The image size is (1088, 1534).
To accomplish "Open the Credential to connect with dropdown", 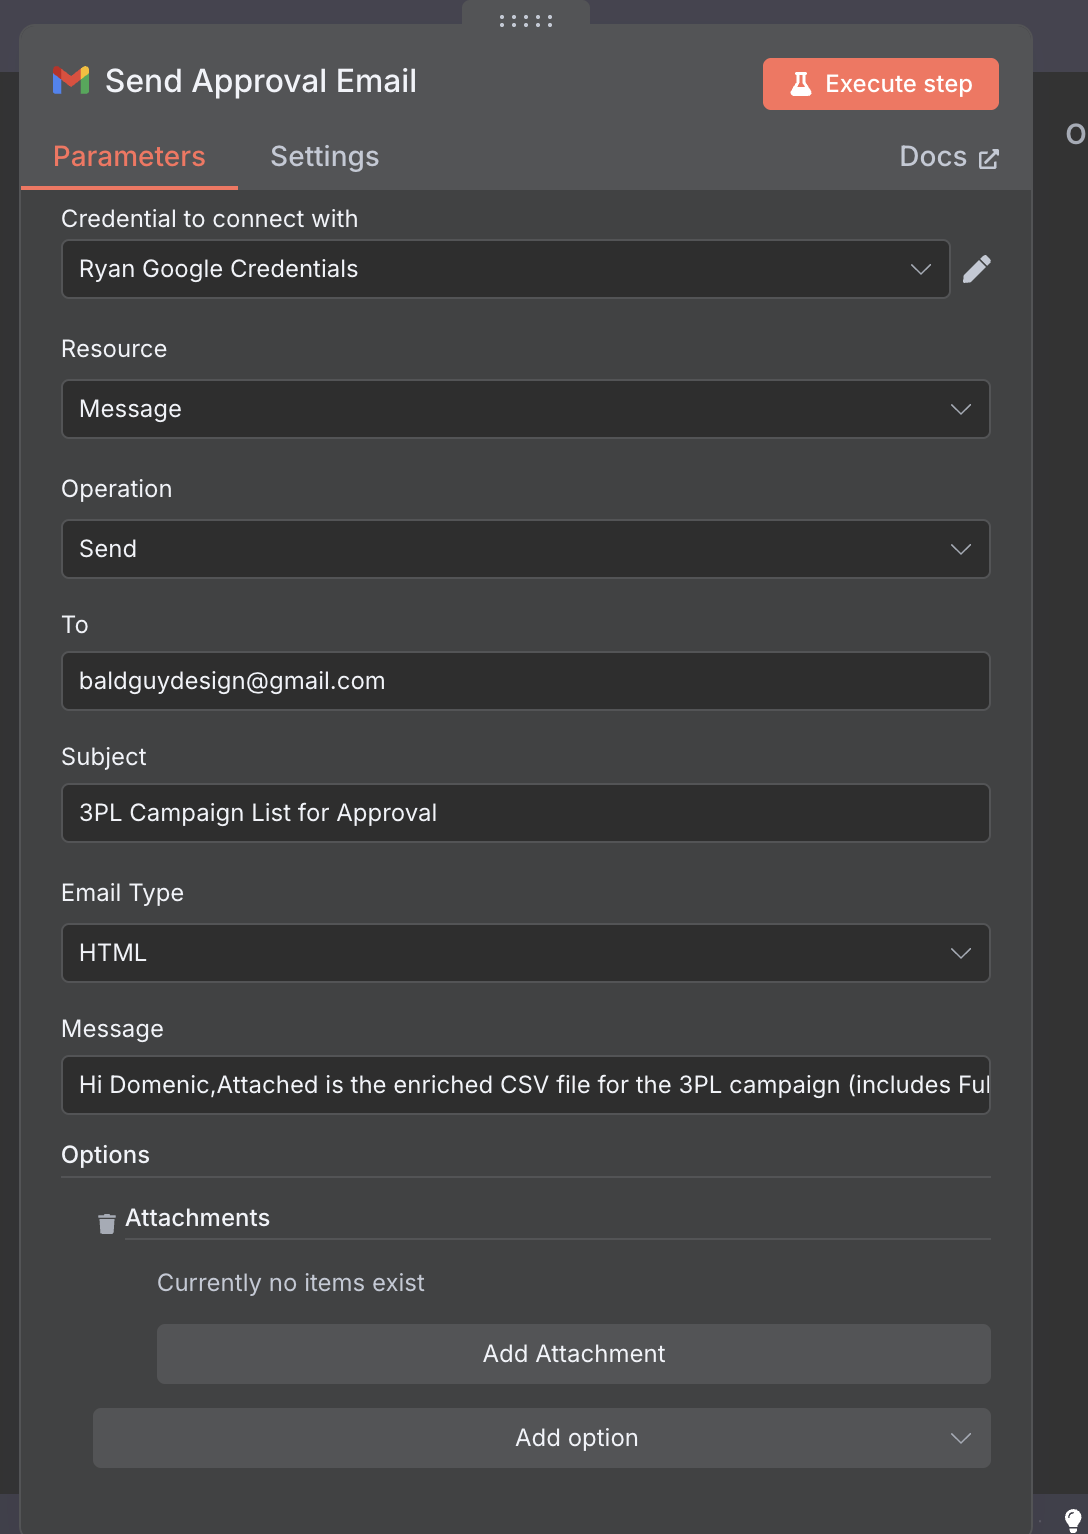I will [506, 269].
